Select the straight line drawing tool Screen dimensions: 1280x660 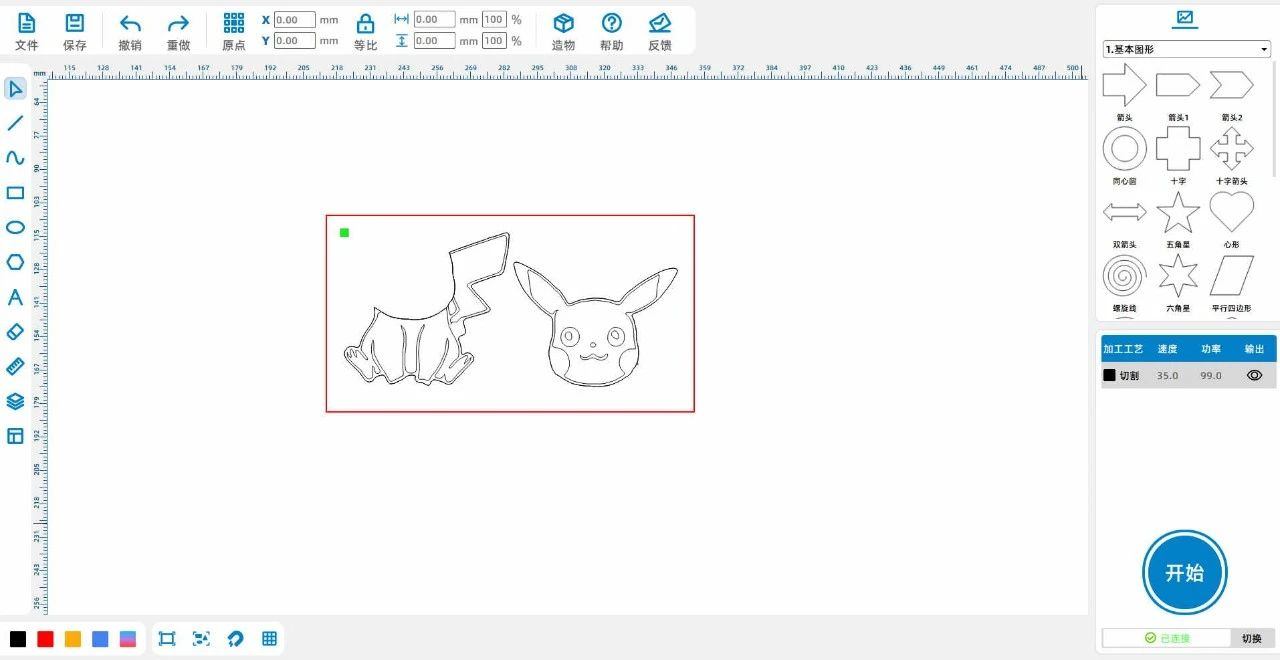(15, 124)
